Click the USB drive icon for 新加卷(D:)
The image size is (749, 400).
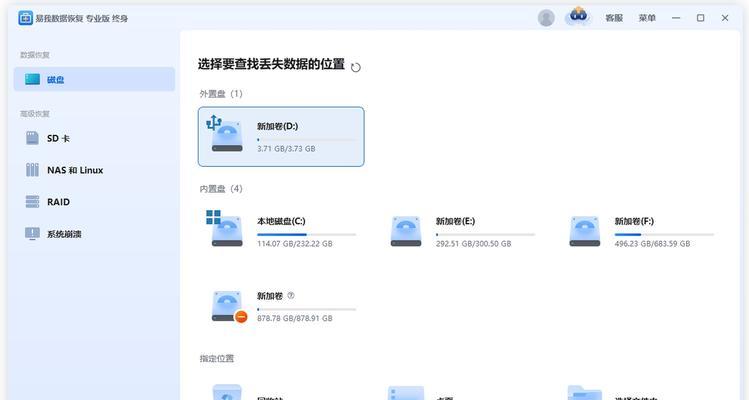pos(225,134)
